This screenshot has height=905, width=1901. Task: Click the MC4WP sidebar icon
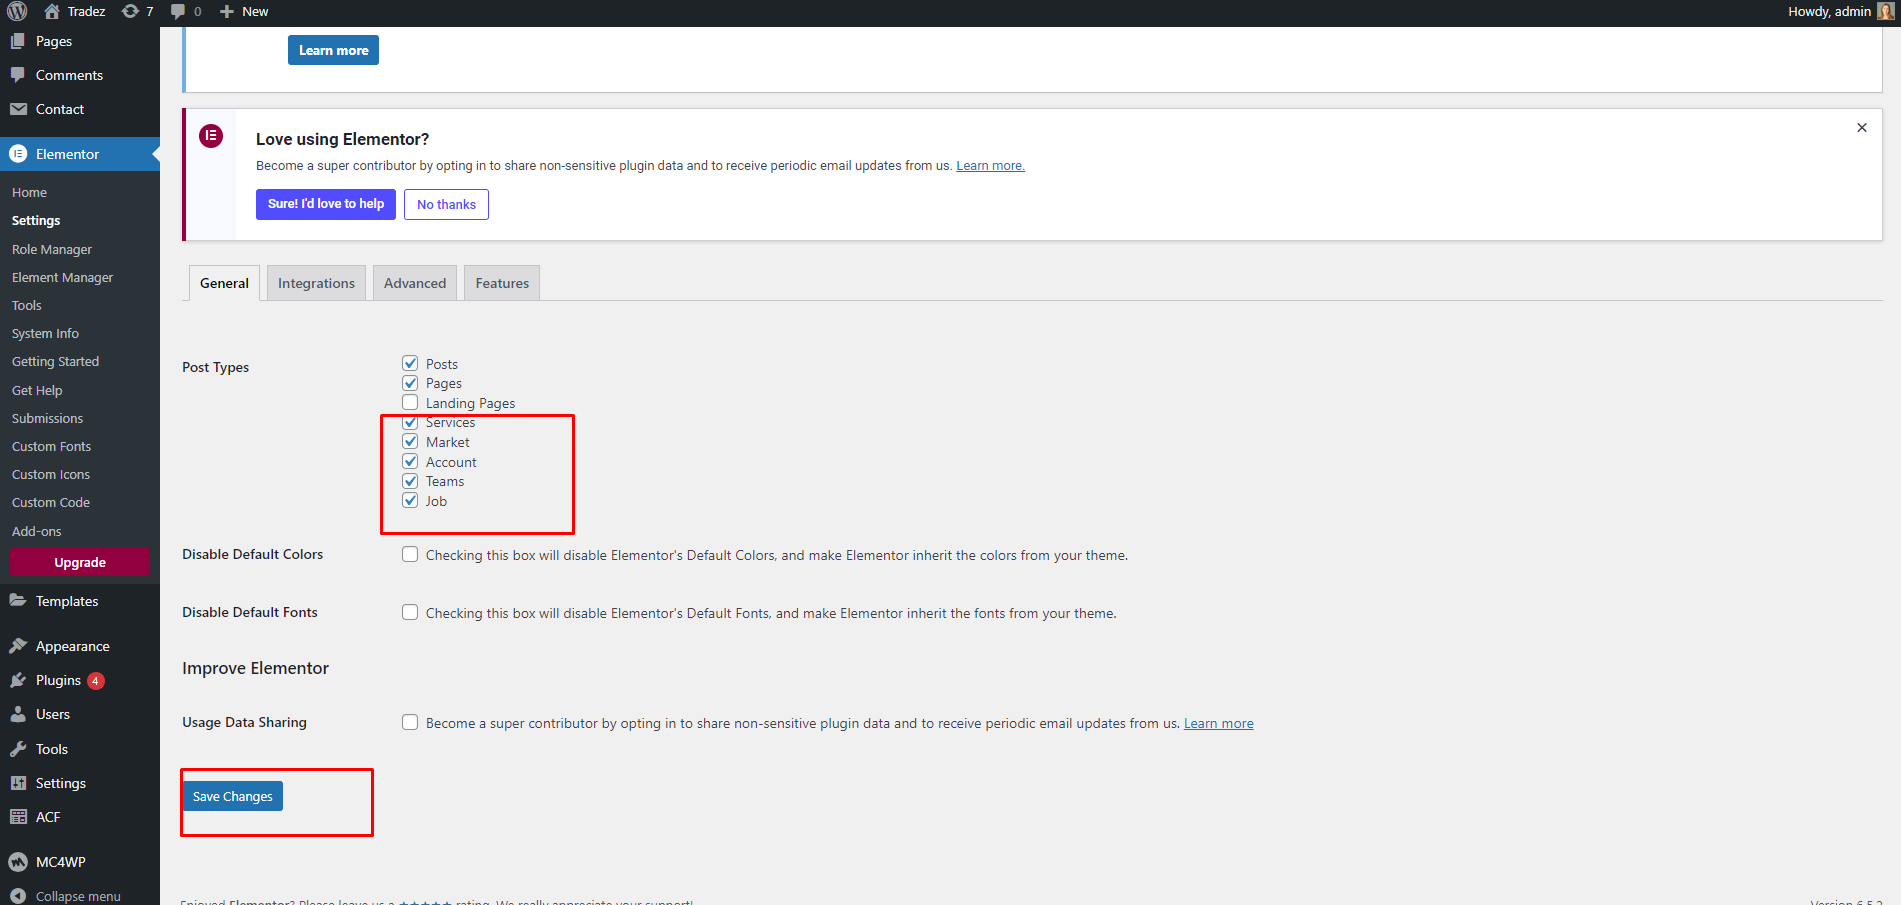point(18,862)
